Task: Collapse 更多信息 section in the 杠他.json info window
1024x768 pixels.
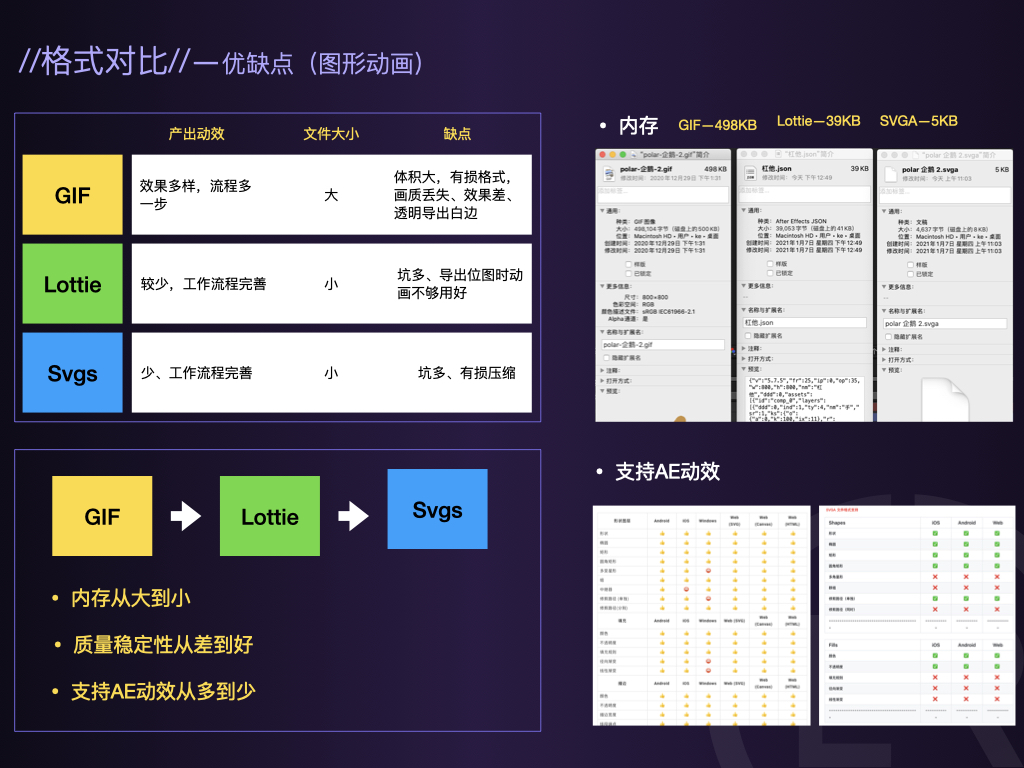Action: tap(743, 285)
